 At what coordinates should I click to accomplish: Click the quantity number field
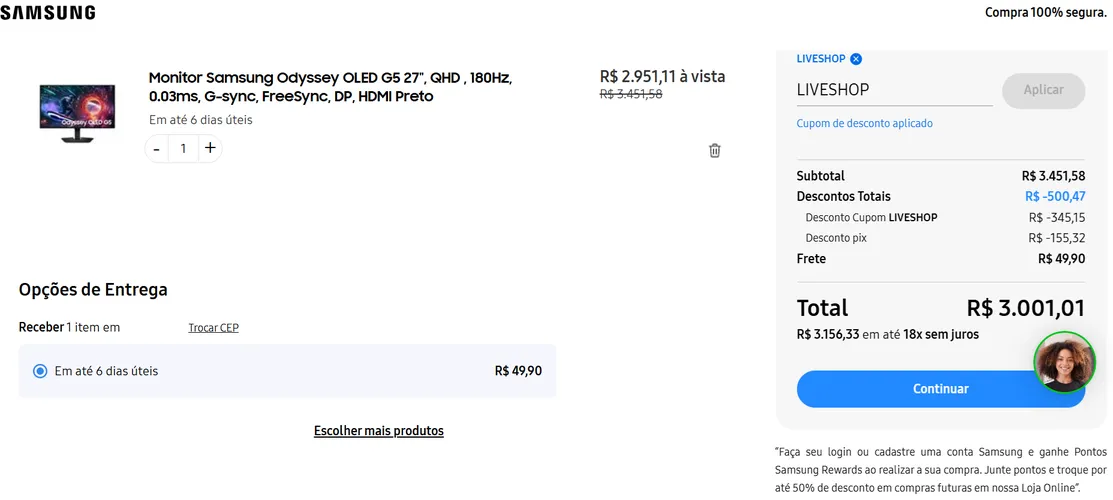tap(183, 148)
